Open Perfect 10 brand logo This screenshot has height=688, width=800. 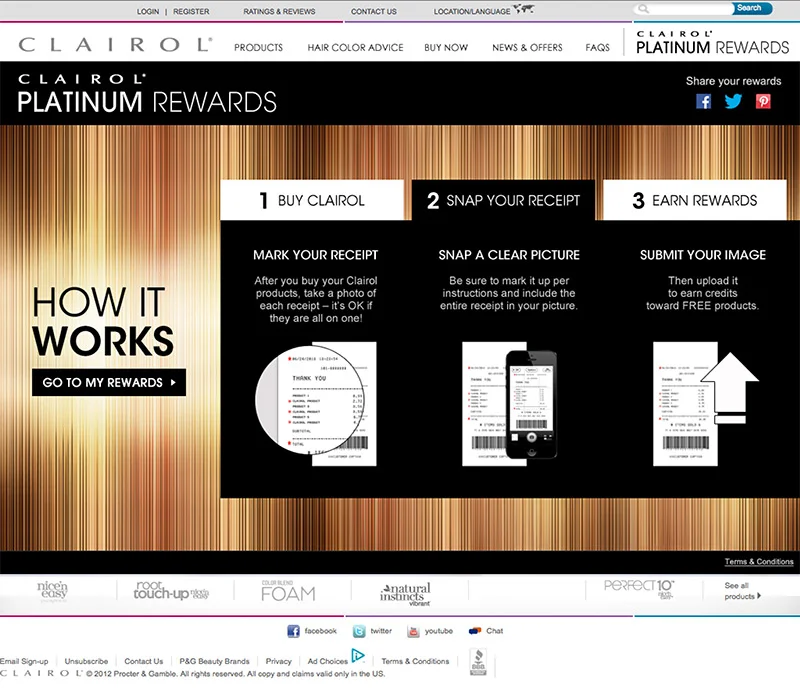coord(639,589)
